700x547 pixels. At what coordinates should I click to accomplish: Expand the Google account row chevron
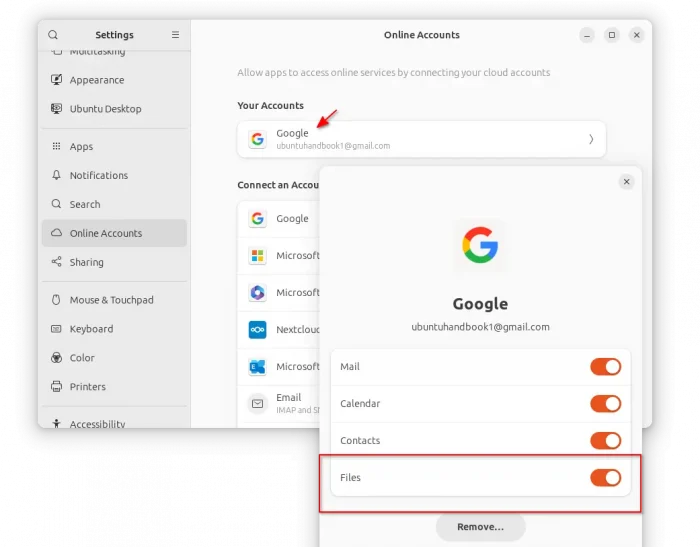[x=590, y=139]
